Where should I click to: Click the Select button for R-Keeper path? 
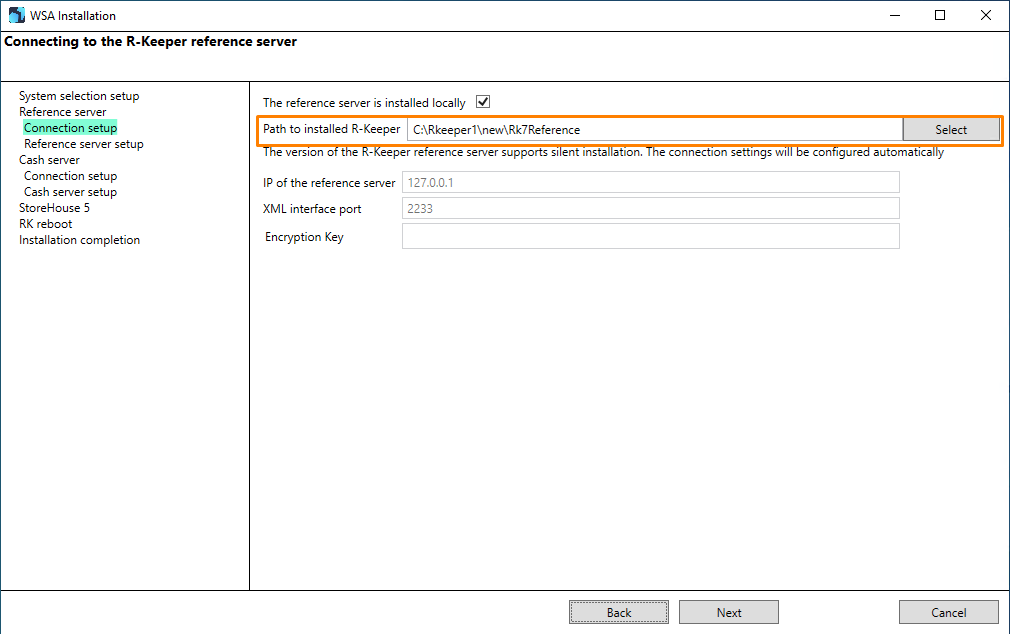(951, 130)
